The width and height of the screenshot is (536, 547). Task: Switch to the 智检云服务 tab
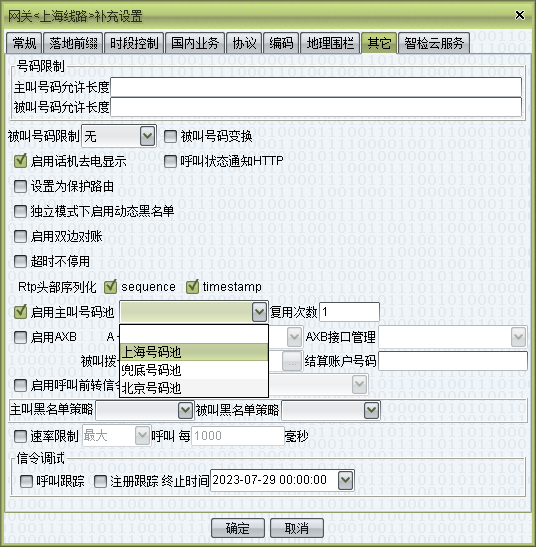434,43
